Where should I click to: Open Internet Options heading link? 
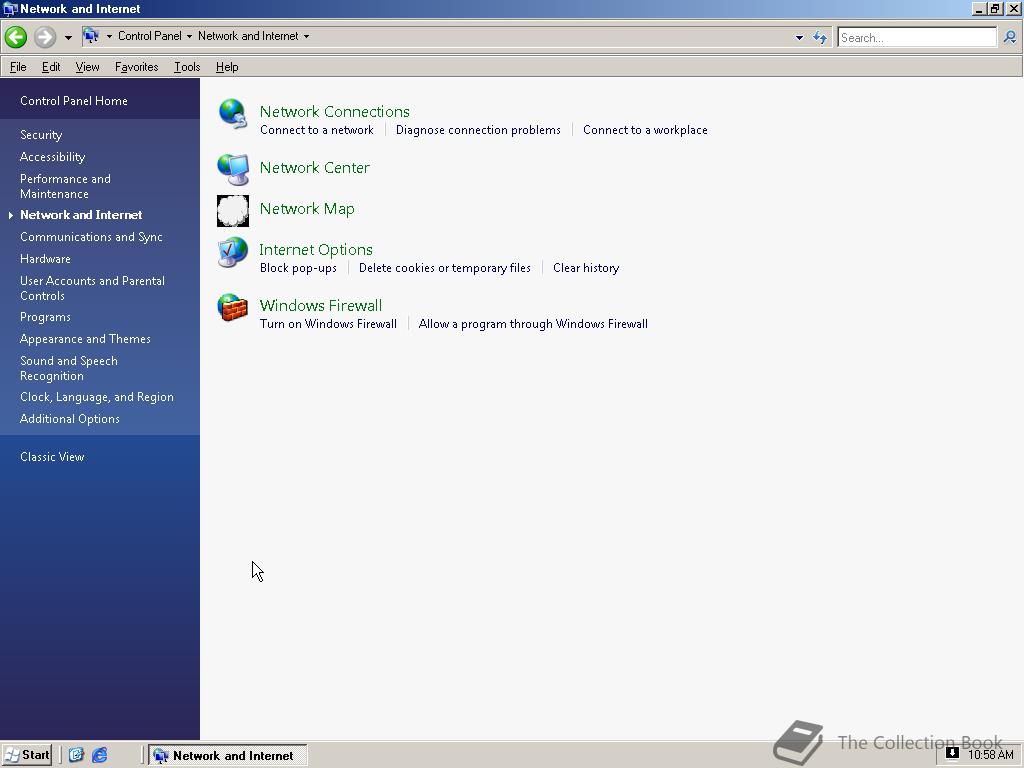[316, 249]
